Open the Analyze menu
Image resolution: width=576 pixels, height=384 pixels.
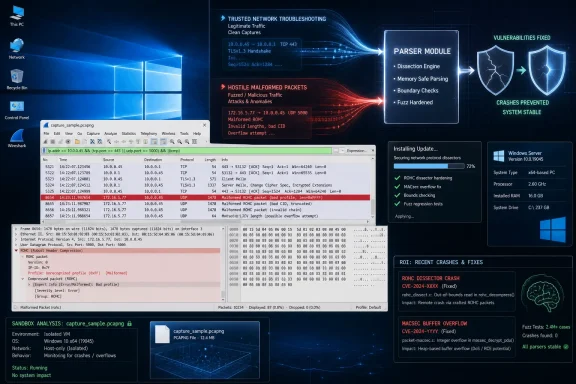(x=111, y=133)
